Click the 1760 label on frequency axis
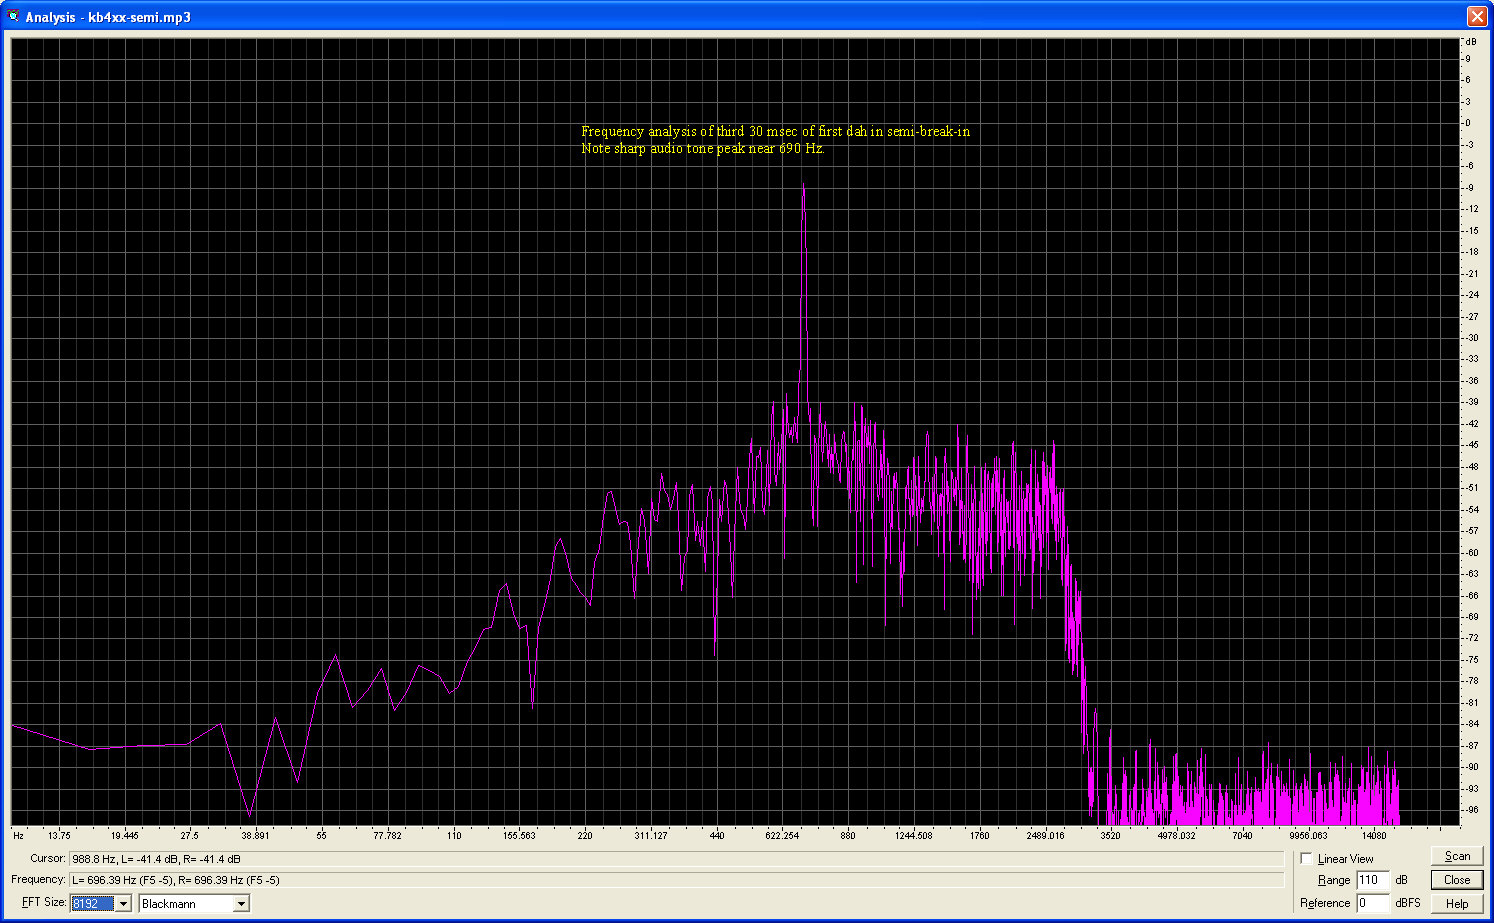Screen dimensions: 1494x923 (x=979, y=835)
